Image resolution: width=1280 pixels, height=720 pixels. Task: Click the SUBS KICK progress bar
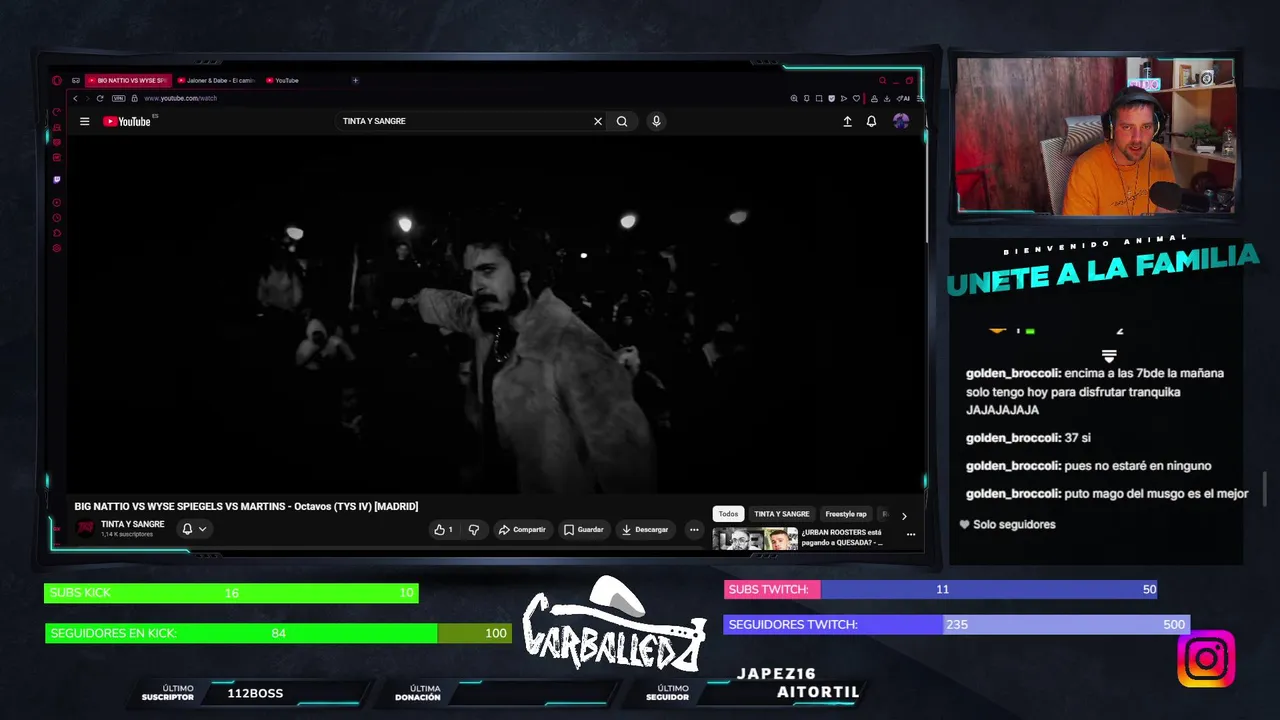(x=231, y=593)
